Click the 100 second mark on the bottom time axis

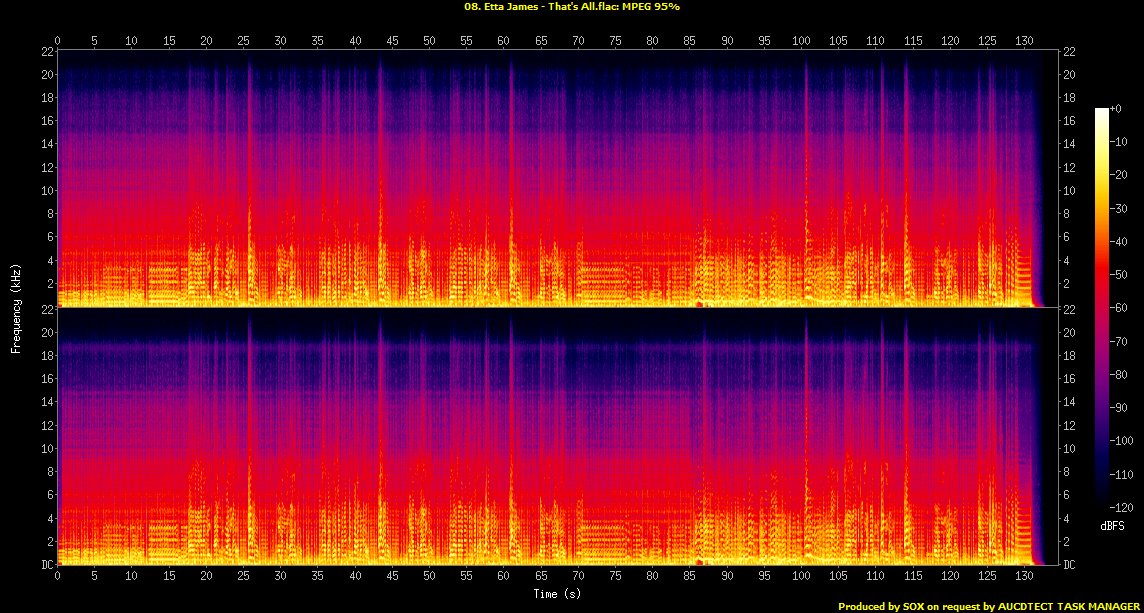pyautogui.click(x=801, y=576)
